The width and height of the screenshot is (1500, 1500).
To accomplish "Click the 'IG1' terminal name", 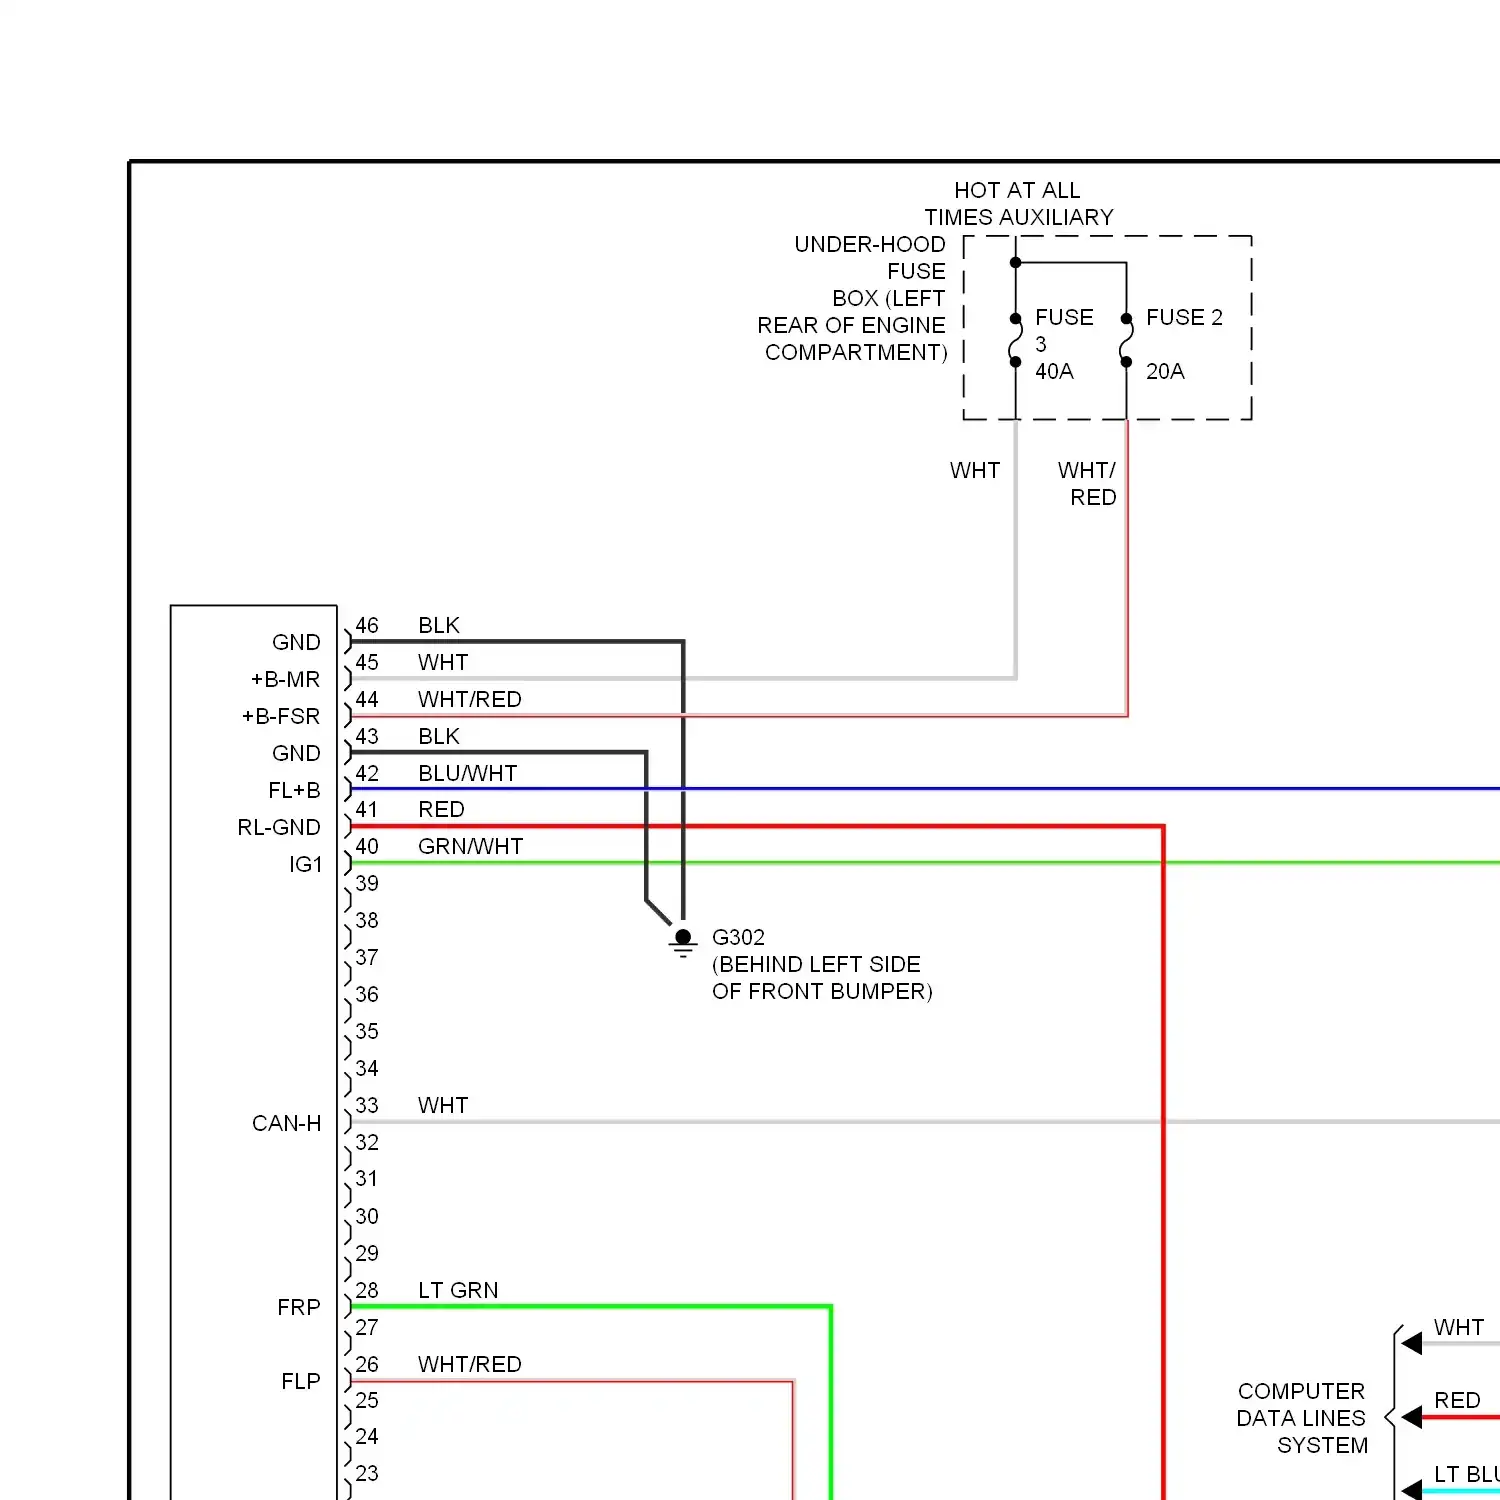I will pyautogui.click(x=306, y=864).
